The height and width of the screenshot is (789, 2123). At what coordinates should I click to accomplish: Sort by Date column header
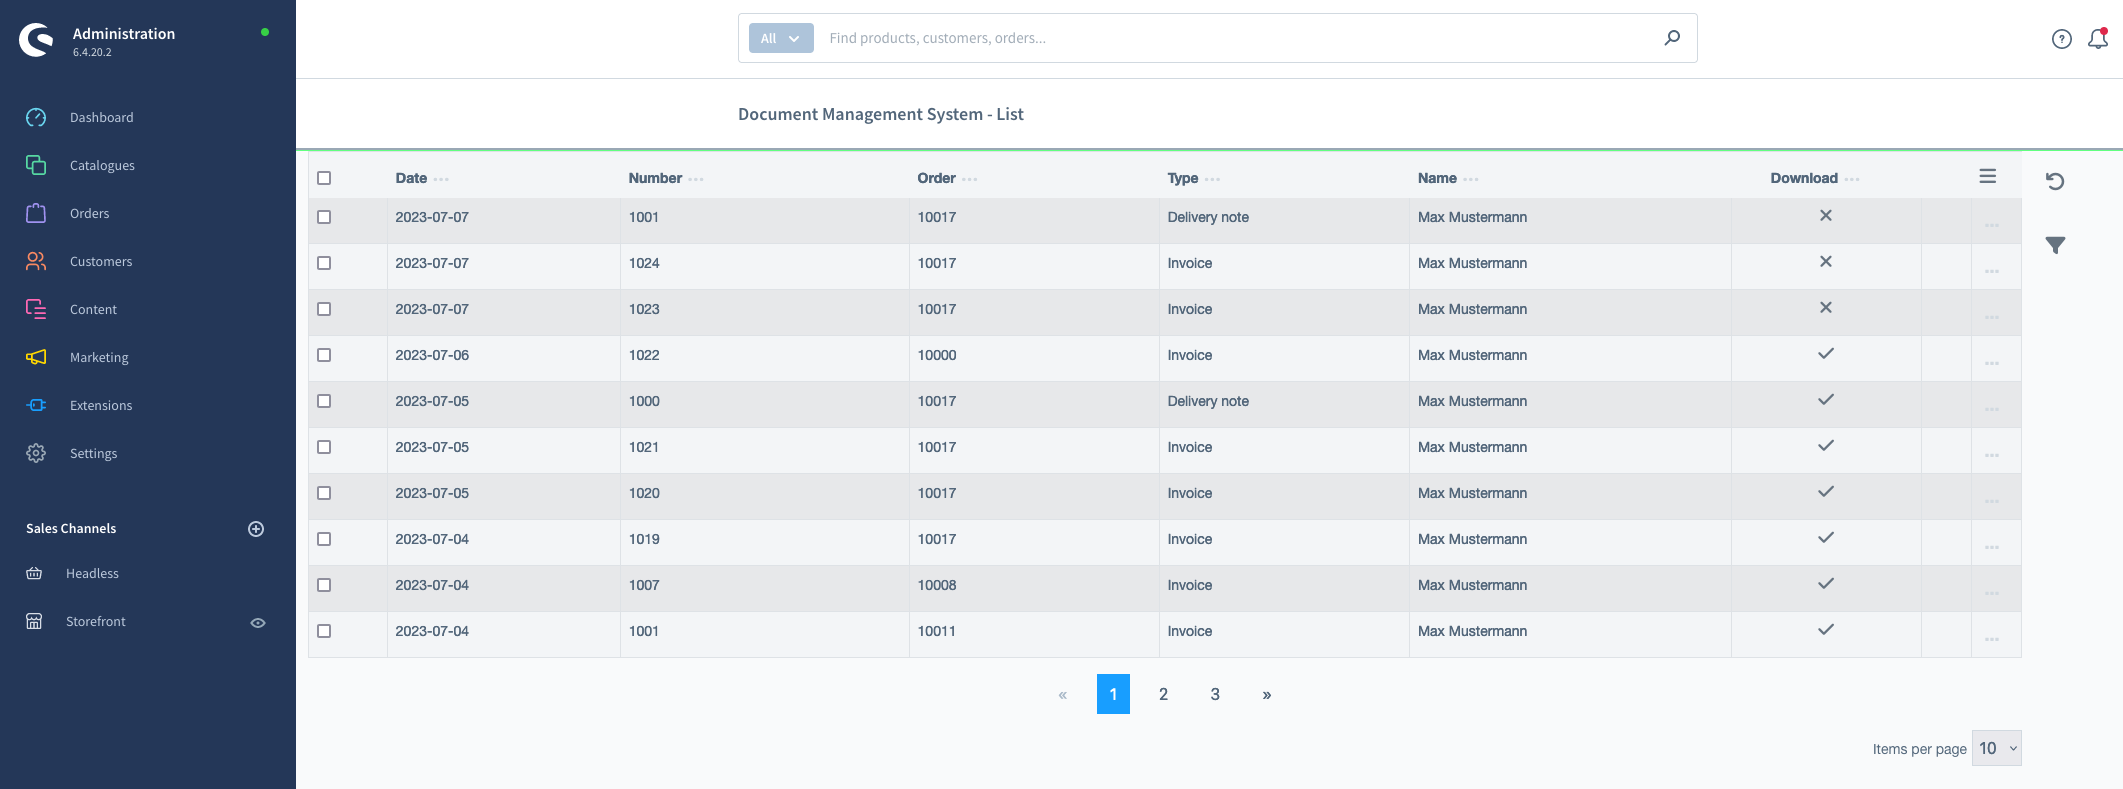point(411,178)
